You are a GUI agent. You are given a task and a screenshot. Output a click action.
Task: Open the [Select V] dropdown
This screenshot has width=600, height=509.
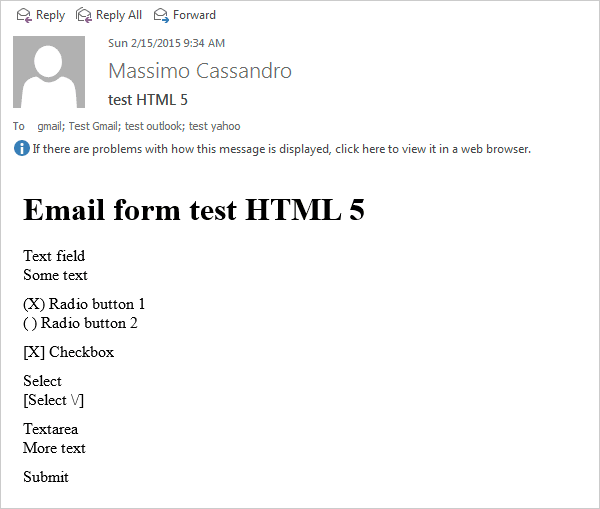(x=54, y=400)
